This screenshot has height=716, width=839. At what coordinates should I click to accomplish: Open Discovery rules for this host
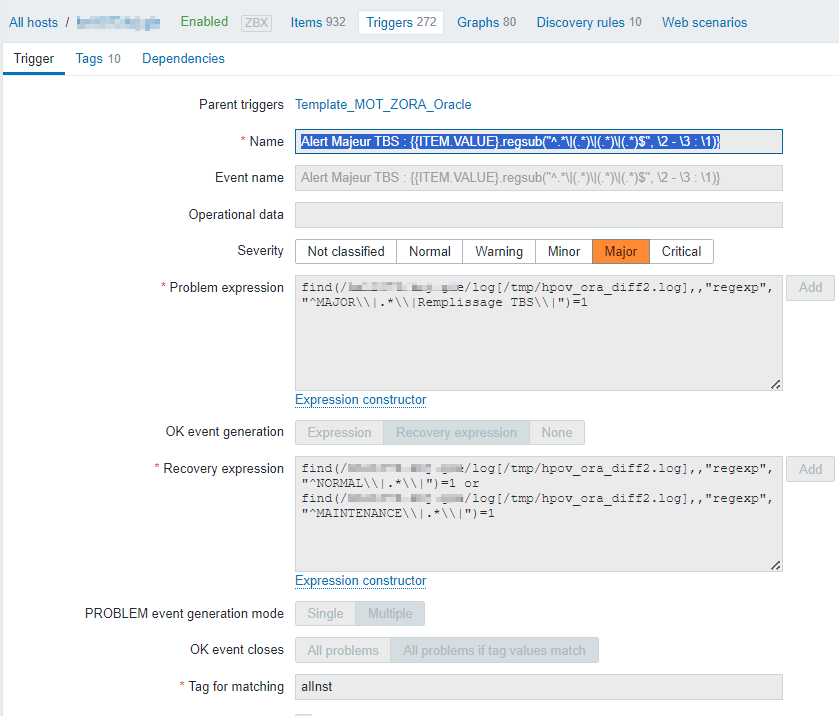pyautogui.click(x=588, y=22)
